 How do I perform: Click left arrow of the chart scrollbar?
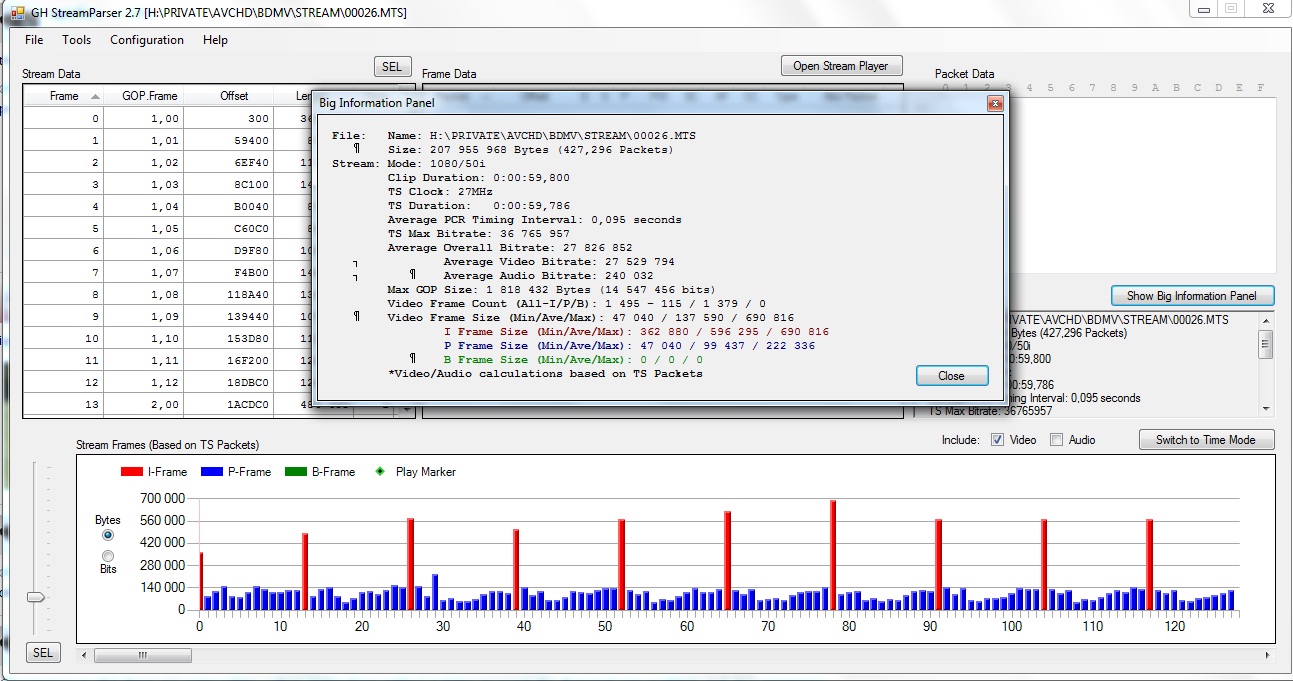[x=85, y=655]
